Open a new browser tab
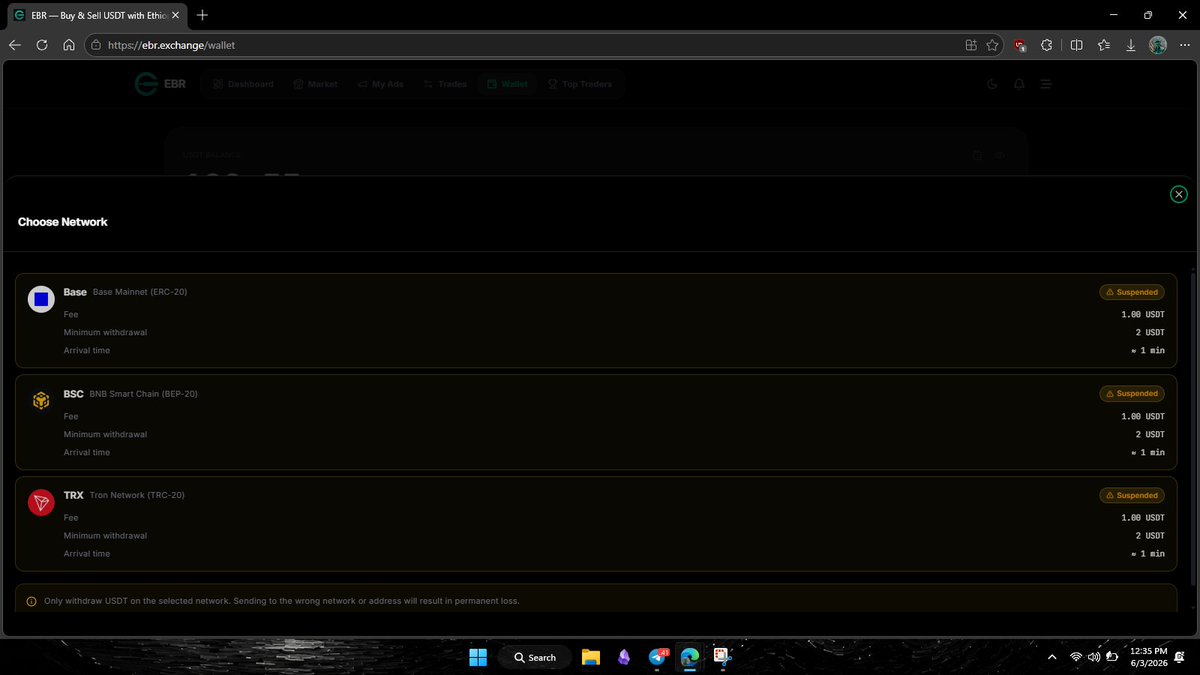Viewport: 1200px width, 675px height. [x=203, y=15]
